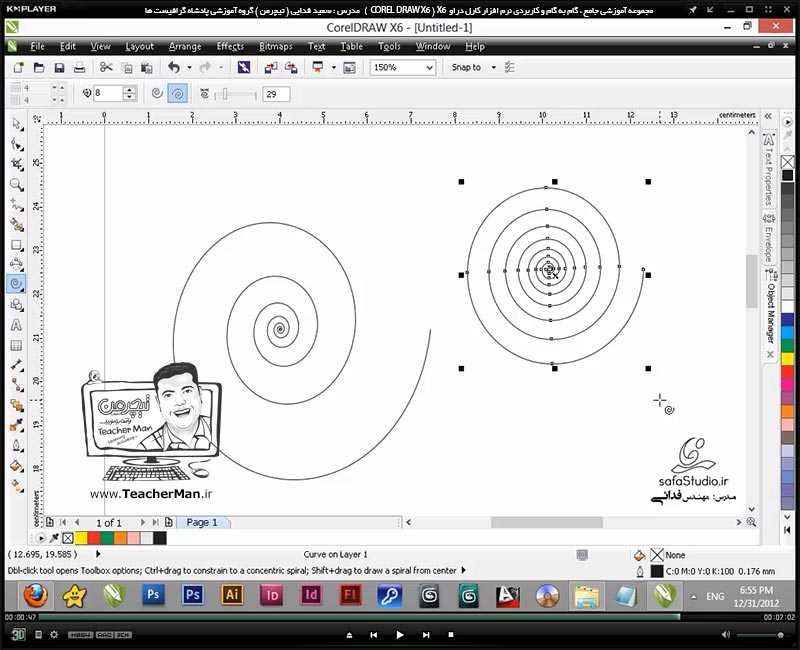The height and width of the screenshot is (650, 800).
Task: Open the Bitmaps menu
Action: pyautogui.click(x=276, y=46)
